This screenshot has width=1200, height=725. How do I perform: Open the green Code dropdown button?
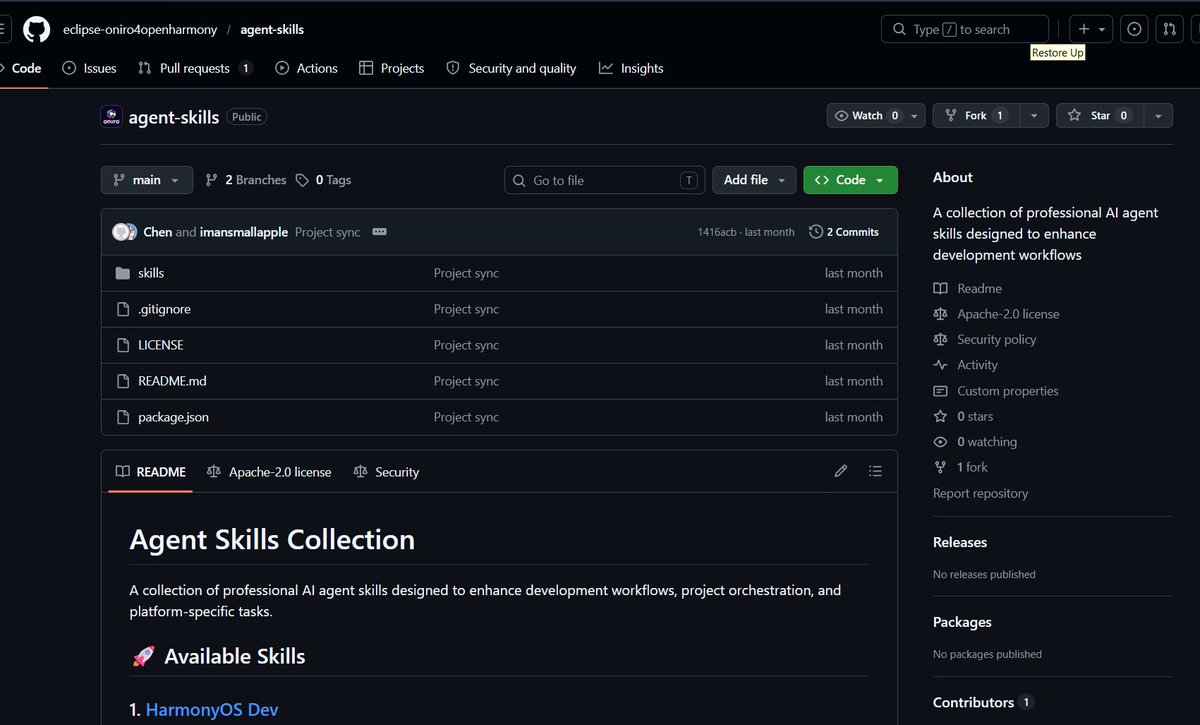[x=850, y=180]
